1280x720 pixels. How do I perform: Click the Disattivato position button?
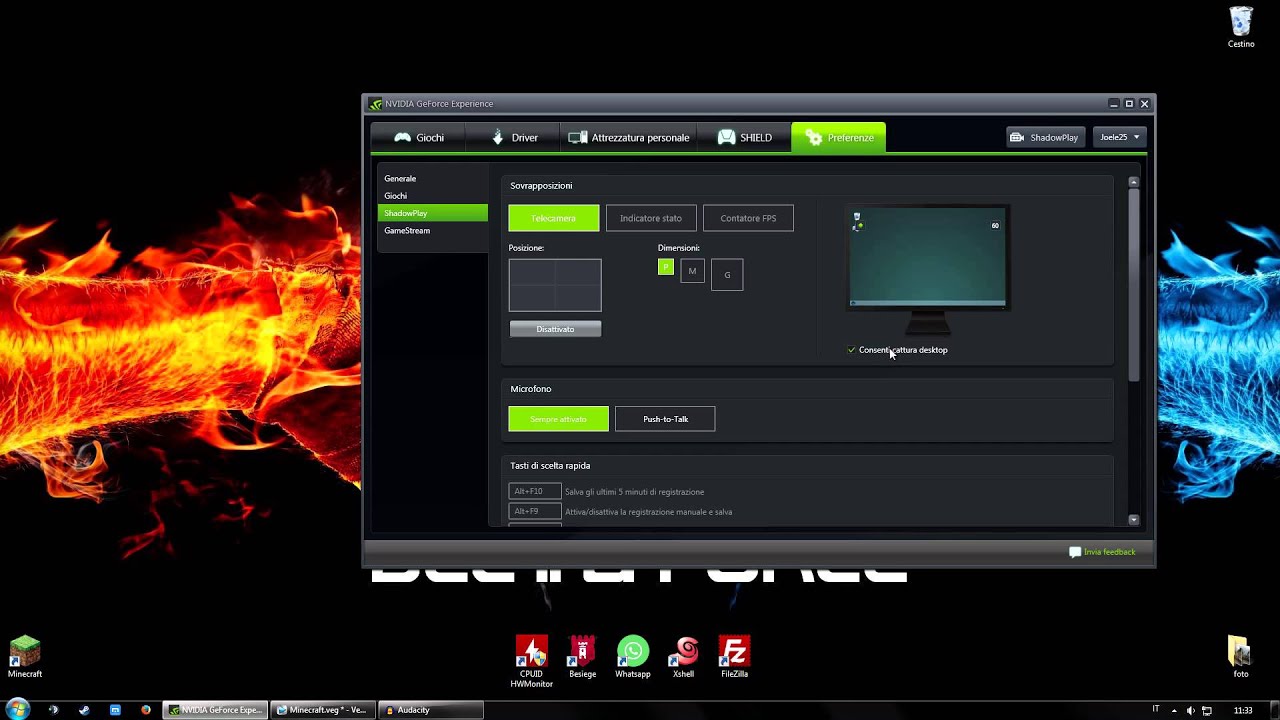(555, 329)
